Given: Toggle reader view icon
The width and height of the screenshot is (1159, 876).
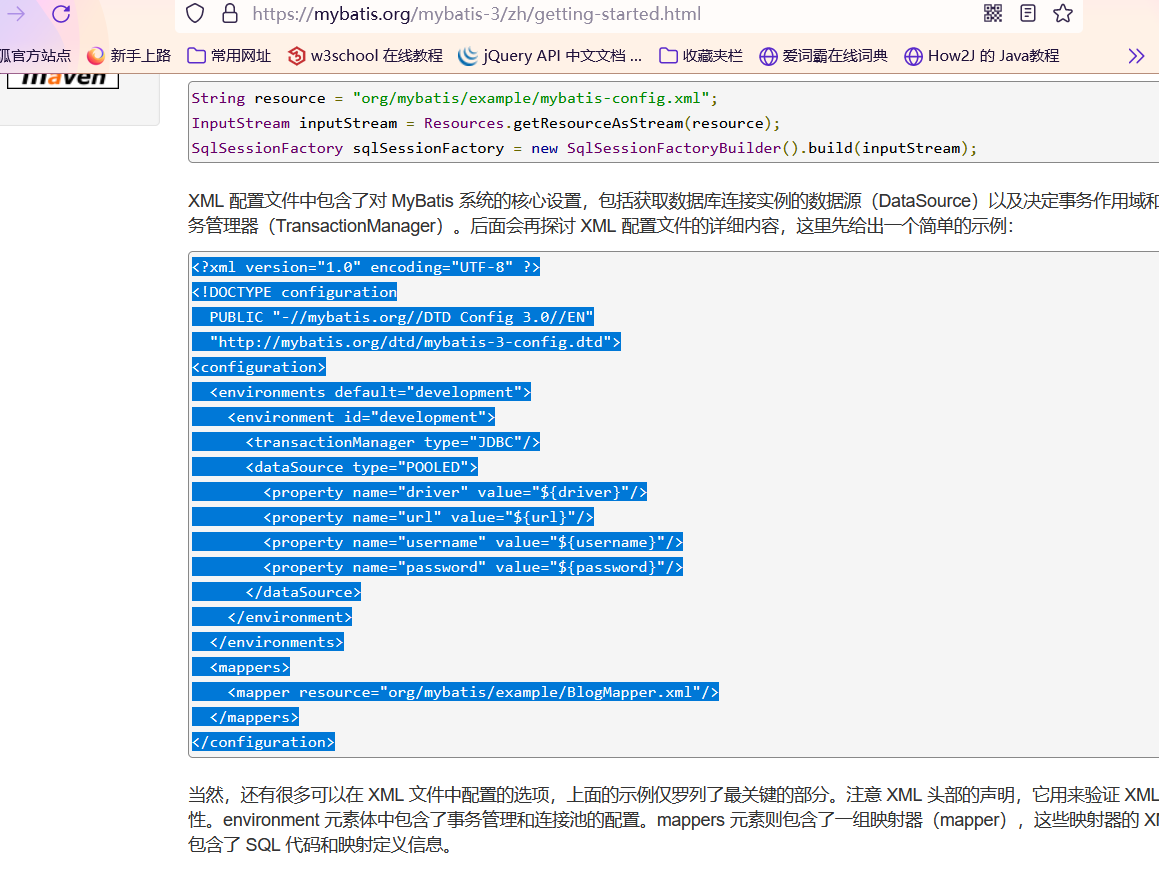Looking at the screenshot, I should click(1027, 13).
